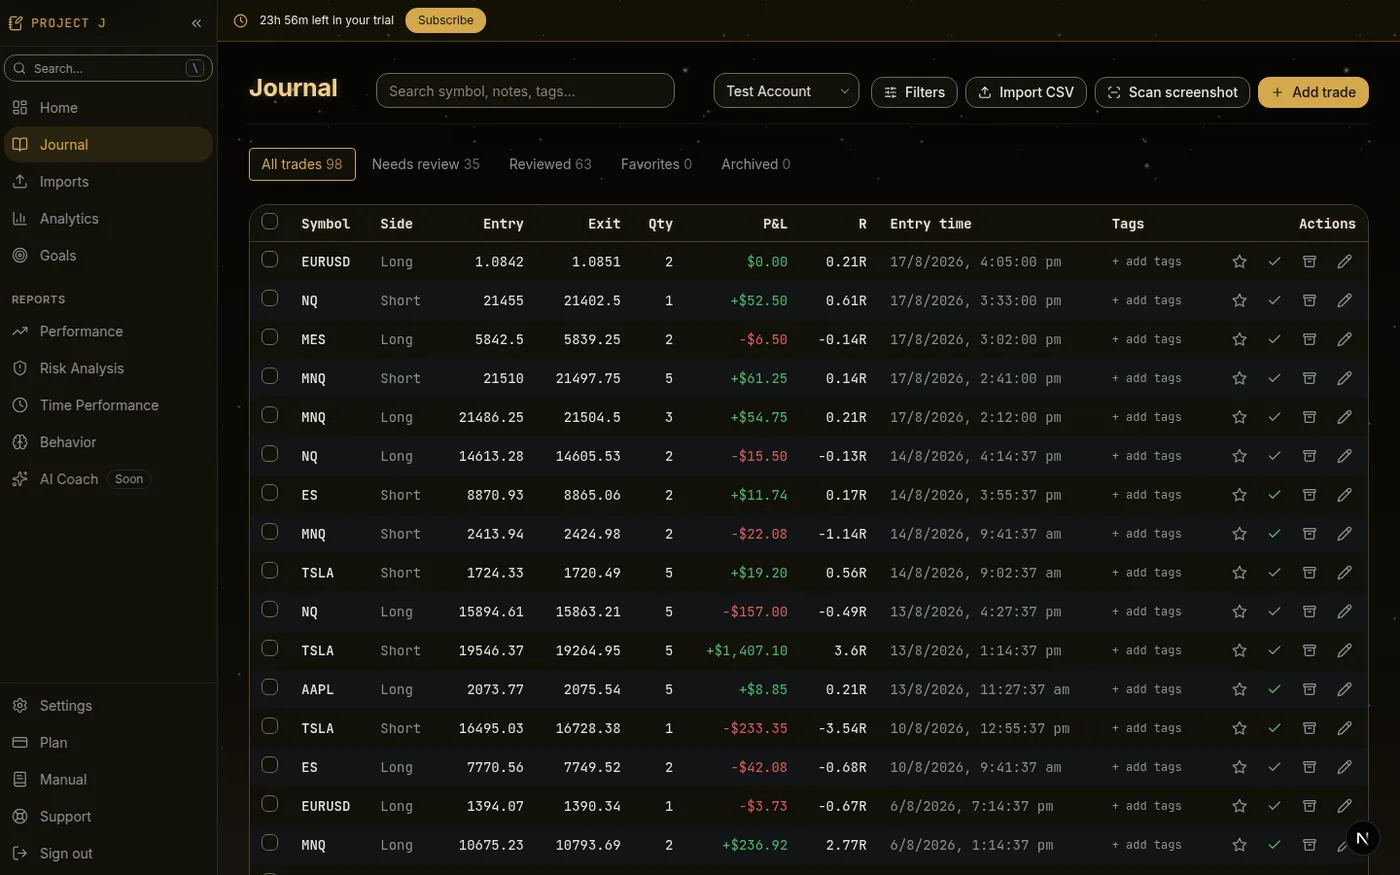Select all trades with header checkbox
1400x875 pixels.
270,221
